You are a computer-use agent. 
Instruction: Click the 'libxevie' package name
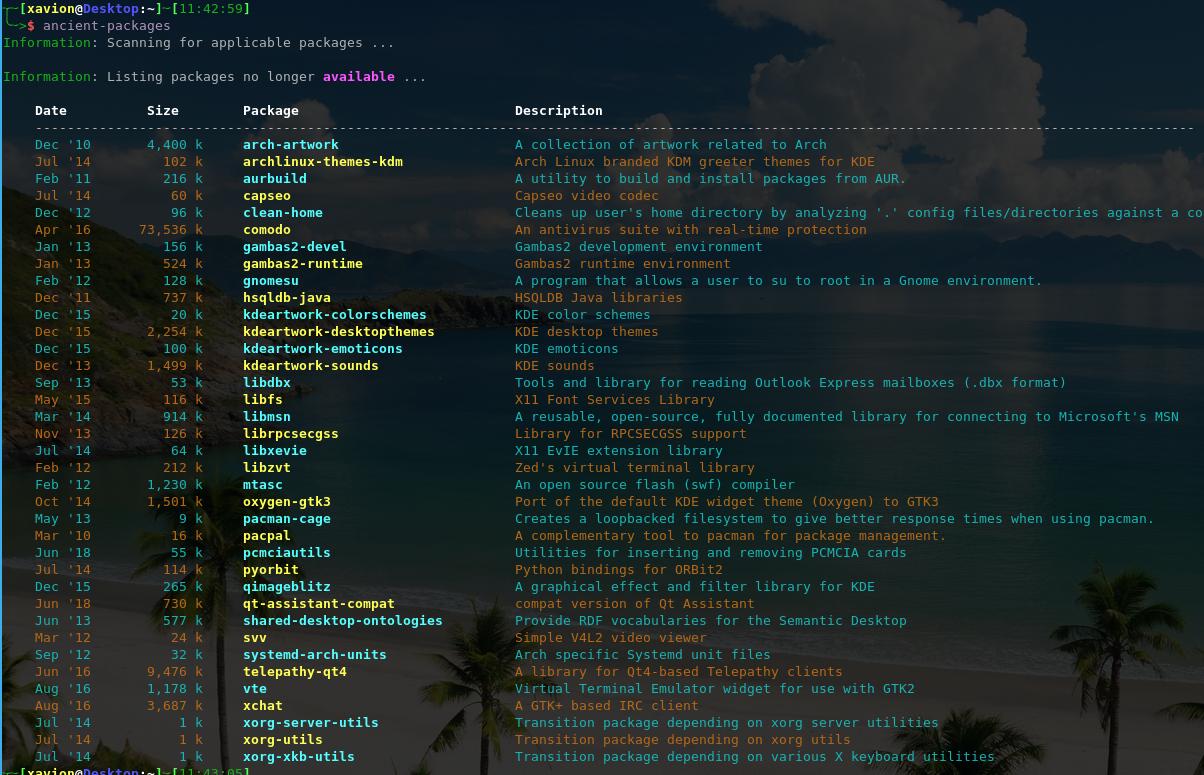point(275,450)
